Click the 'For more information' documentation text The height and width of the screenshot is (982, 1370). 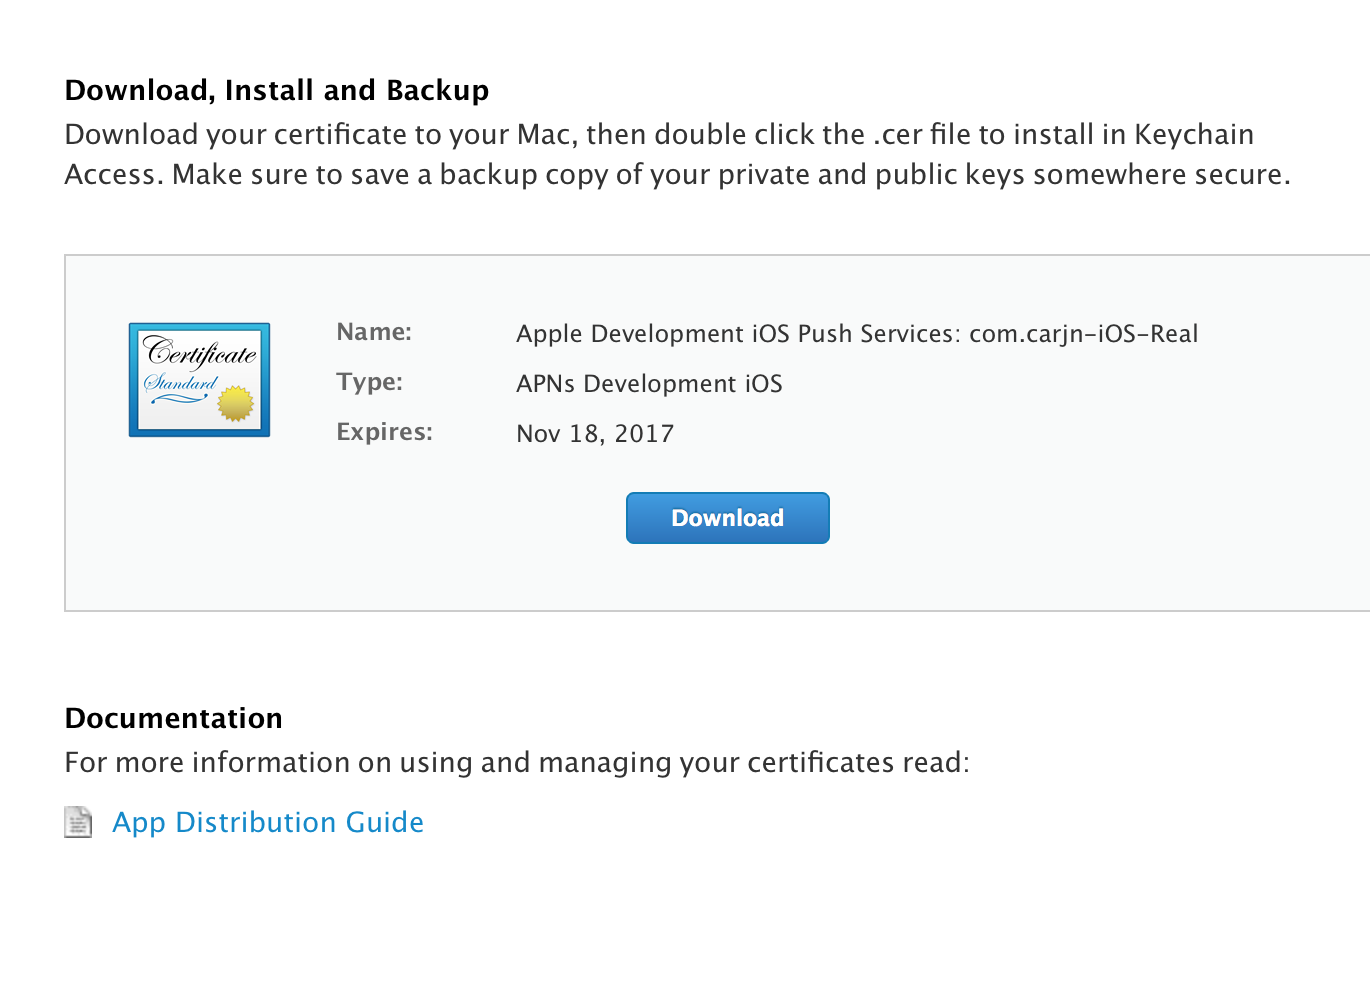coord(516,763)
